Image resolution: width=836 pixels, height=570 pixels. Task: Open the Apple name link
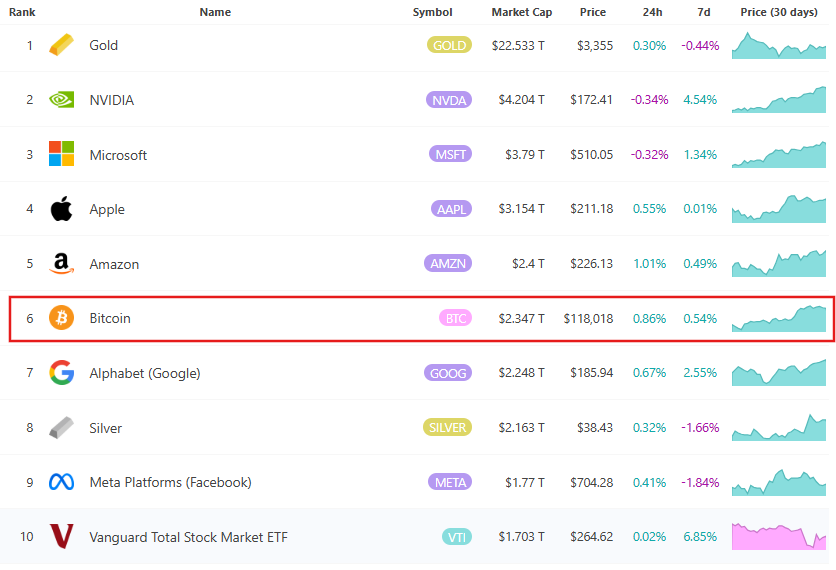click(107, 210)
